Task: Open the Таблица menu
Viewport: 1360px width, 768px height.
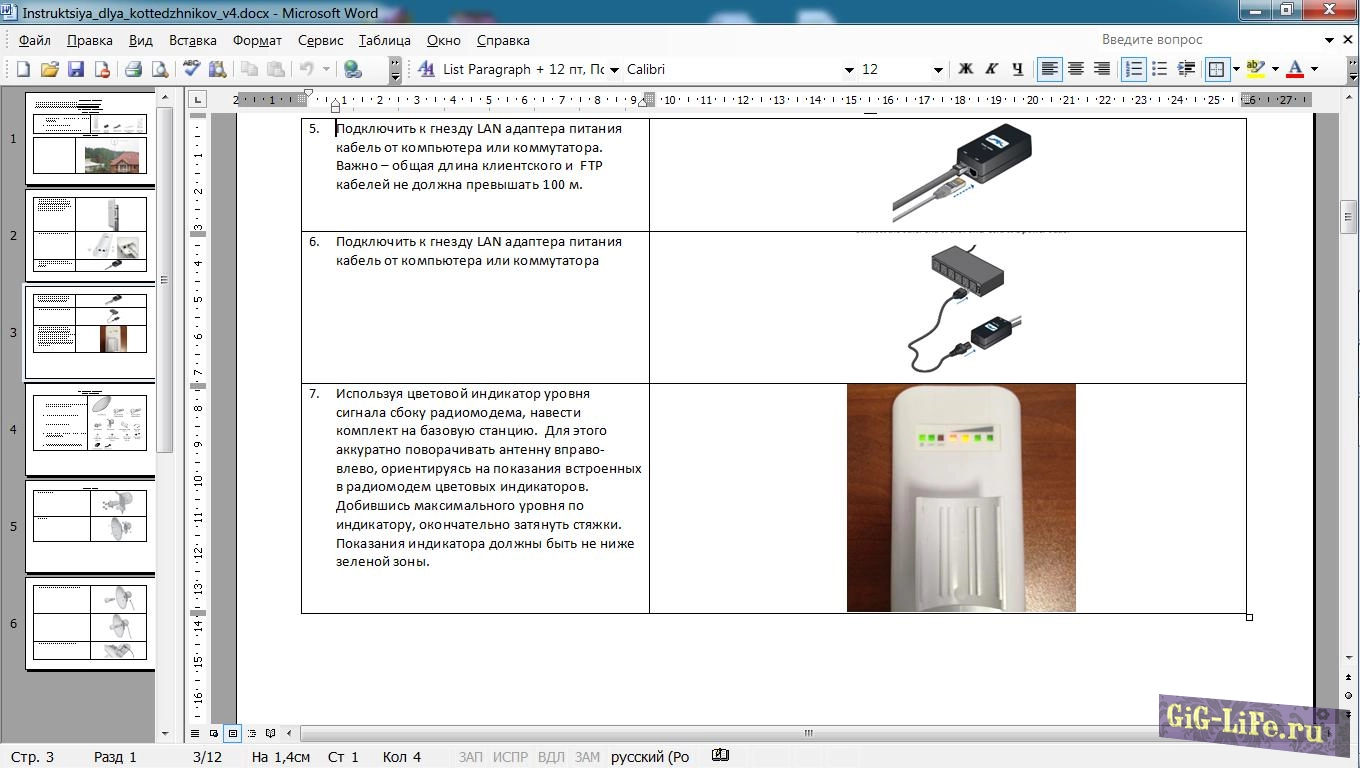Action: tap(384, 40)
